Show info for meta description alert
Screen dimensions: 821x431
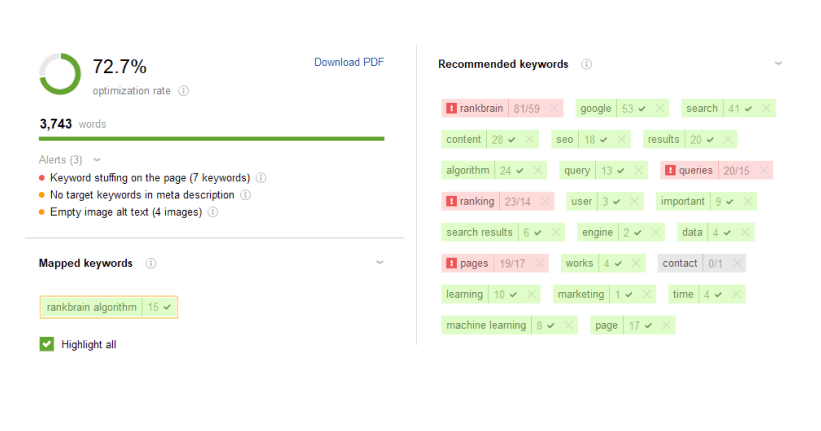click(245, 195)
